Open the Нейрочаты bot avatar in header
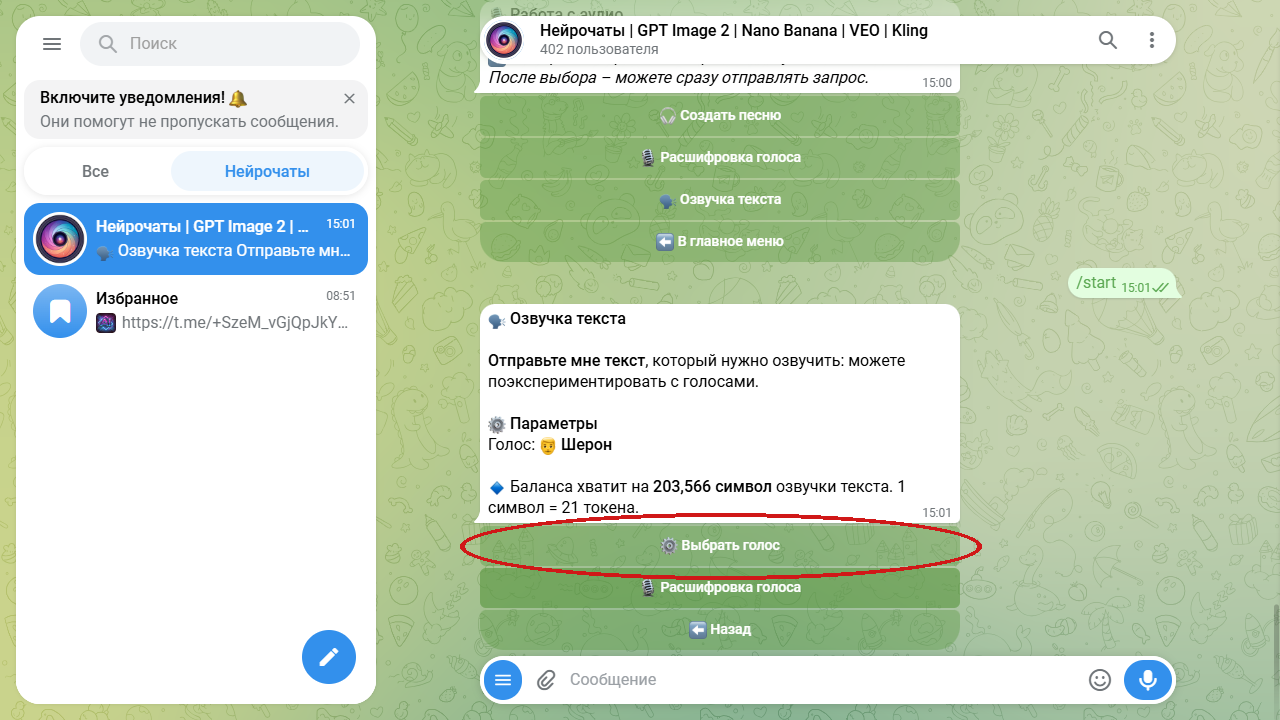This screenshot has width=1280, height=720. pyautogui.click(x=503, y=40)
